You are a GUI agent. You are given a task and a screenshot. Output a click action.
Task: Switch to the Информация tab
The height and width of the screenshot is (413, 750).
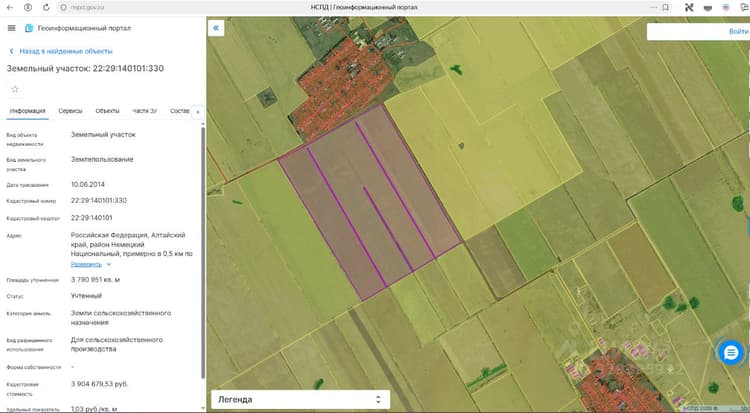click(x=28, y=111)
